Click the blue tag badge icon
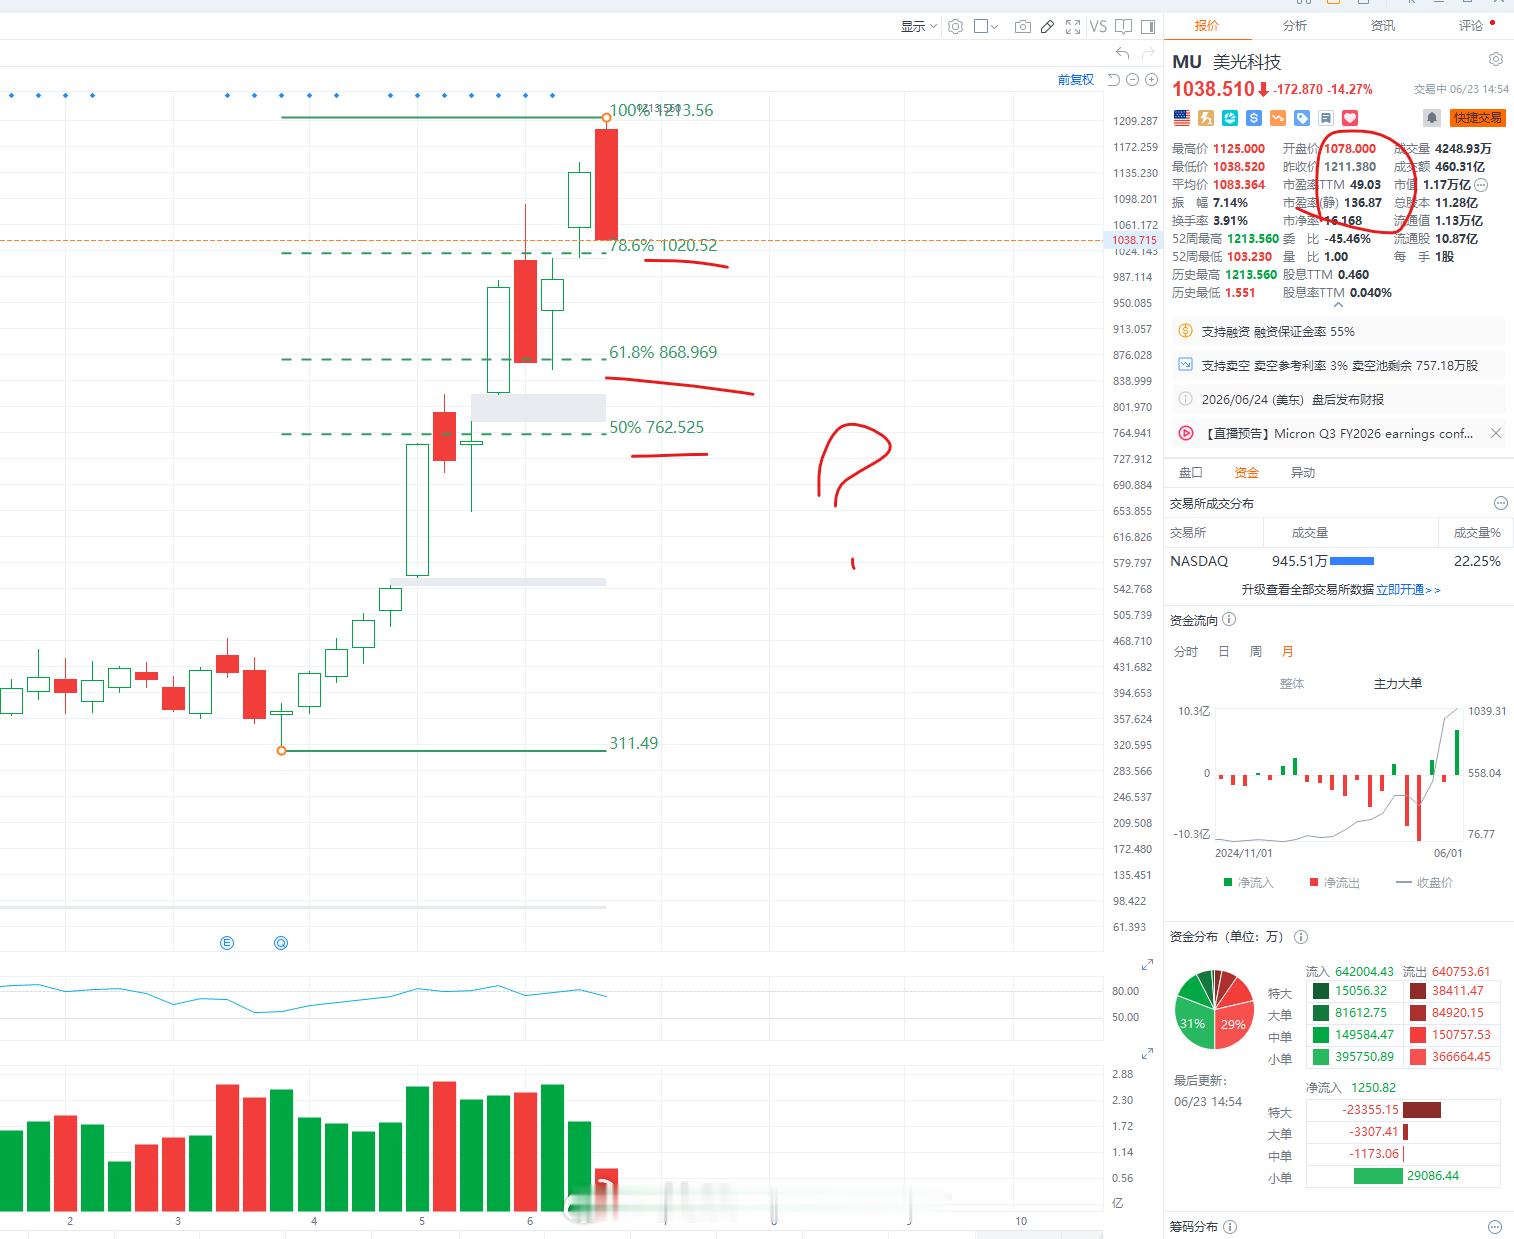 tap(1302, 118)
